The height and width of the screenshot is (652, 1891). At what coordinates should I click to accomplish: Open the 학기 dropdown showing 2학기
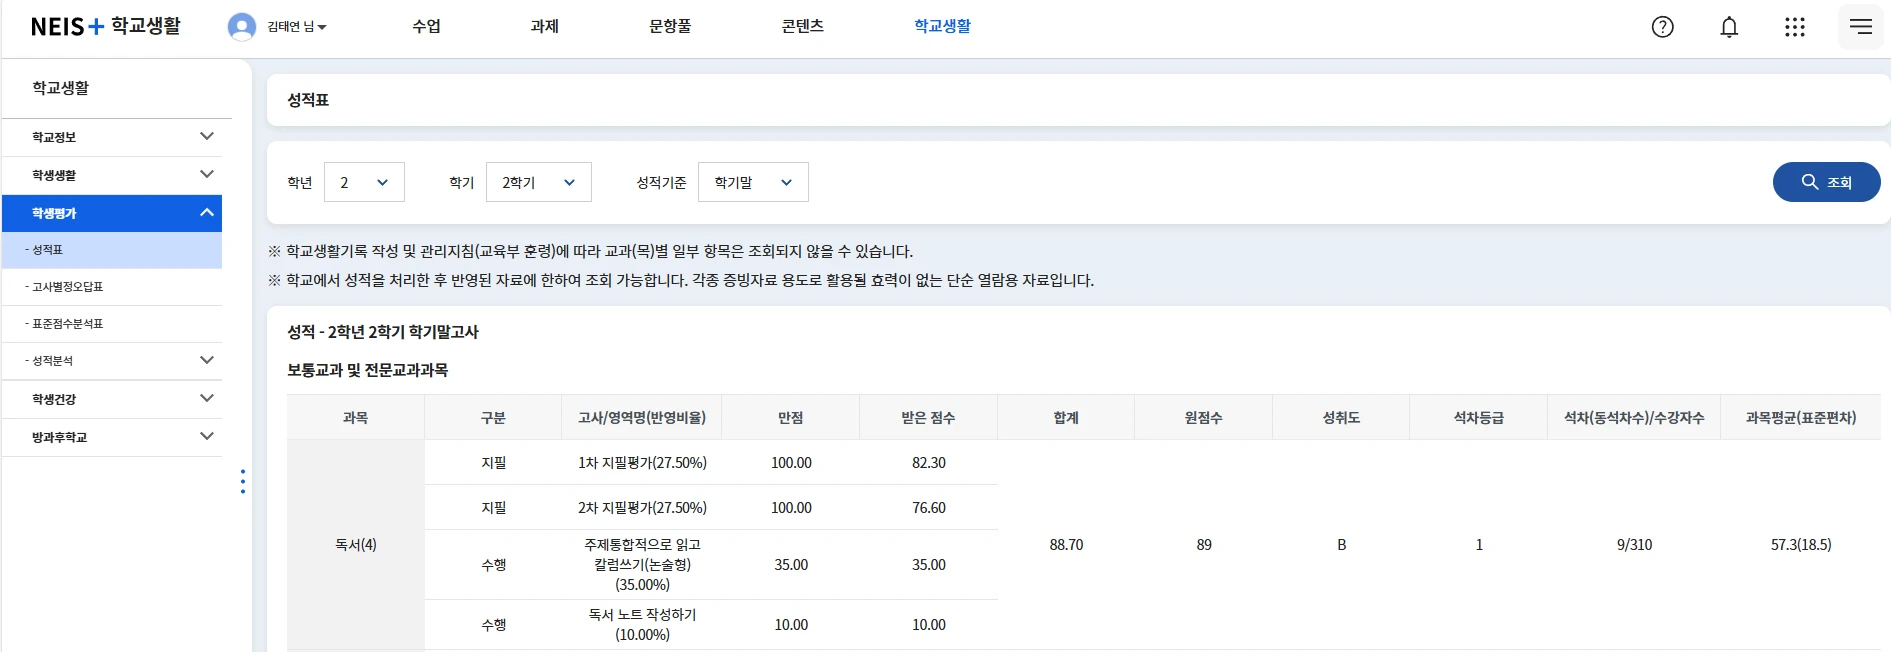coord(539,182)
